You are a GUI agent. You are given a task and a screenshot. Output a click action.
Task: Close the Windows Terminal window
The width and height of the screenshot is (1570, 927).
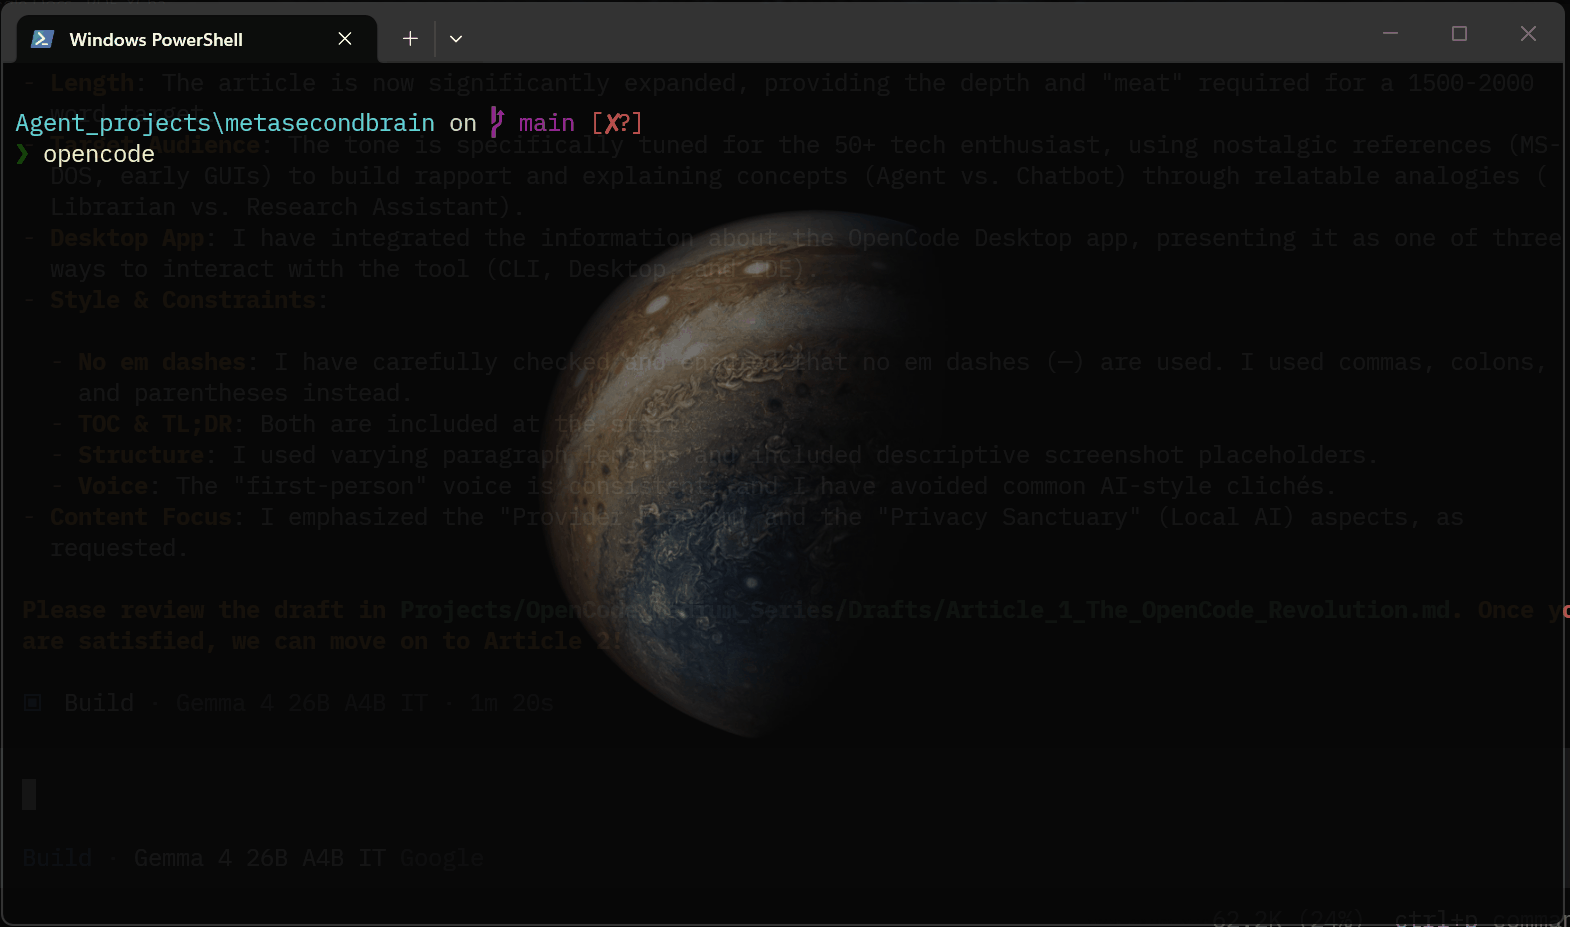(1528, 34)
